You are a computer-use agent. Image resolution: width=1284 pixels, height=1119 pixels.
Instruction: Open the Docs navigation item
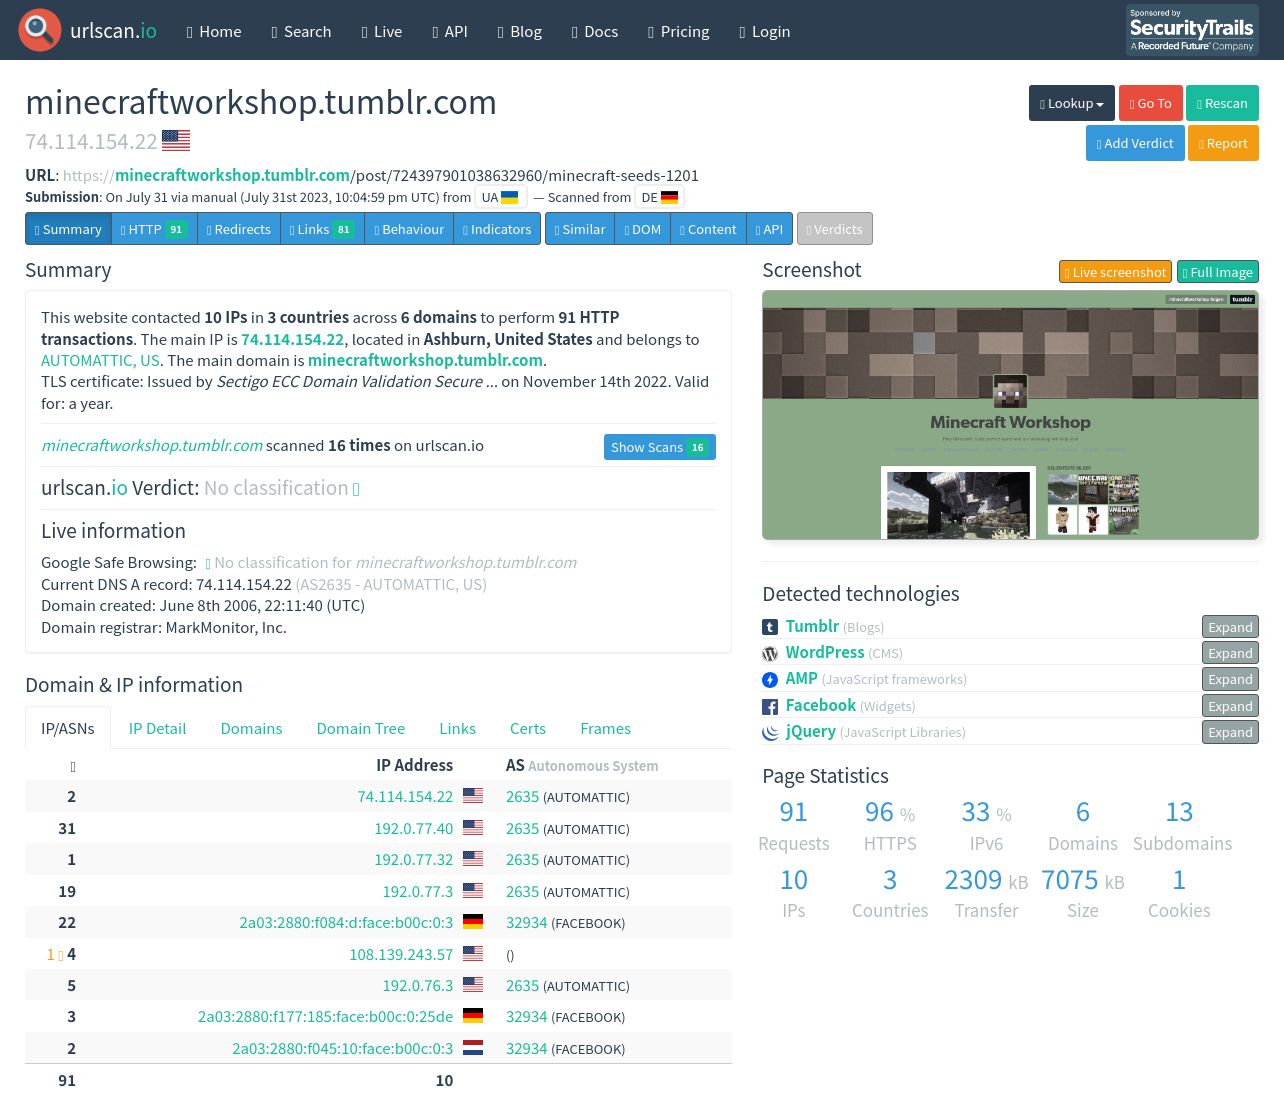tap(595, 31)
